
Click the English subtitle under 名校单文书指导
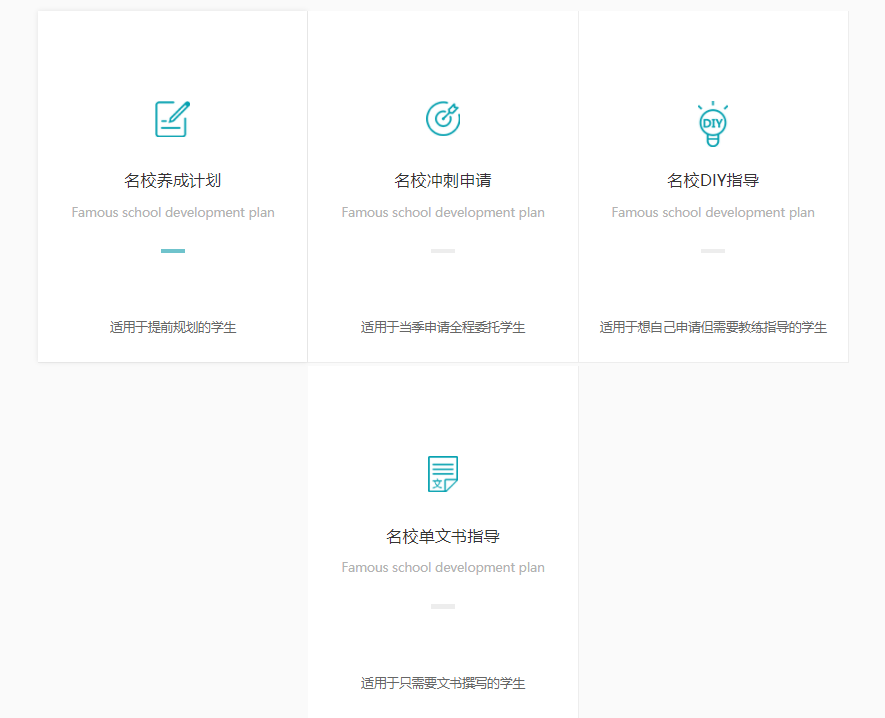(x=443, y=568)
